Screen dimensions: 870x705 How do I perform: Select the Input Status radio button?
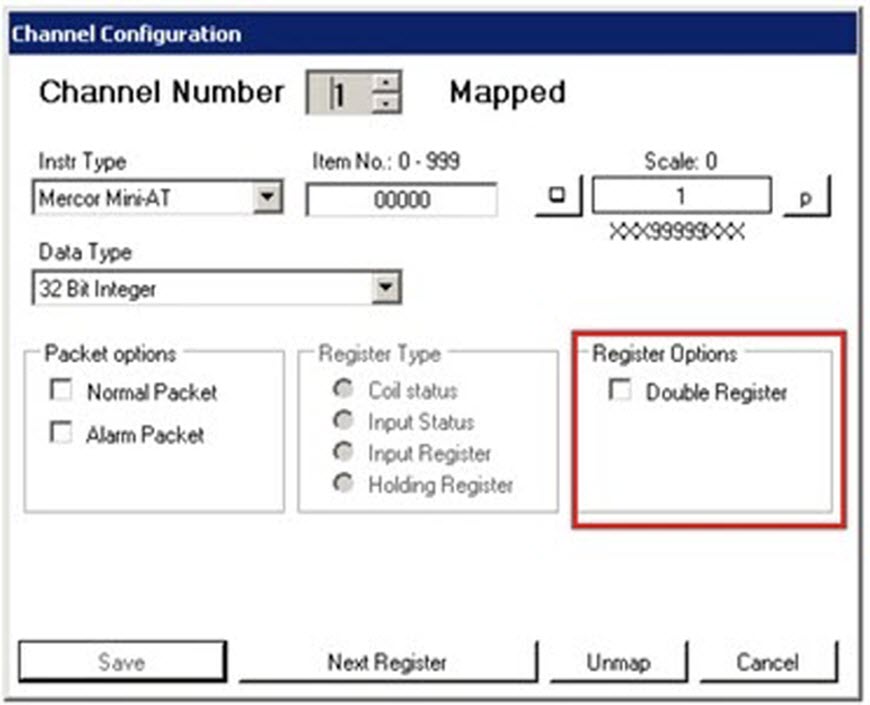[344, 421]
